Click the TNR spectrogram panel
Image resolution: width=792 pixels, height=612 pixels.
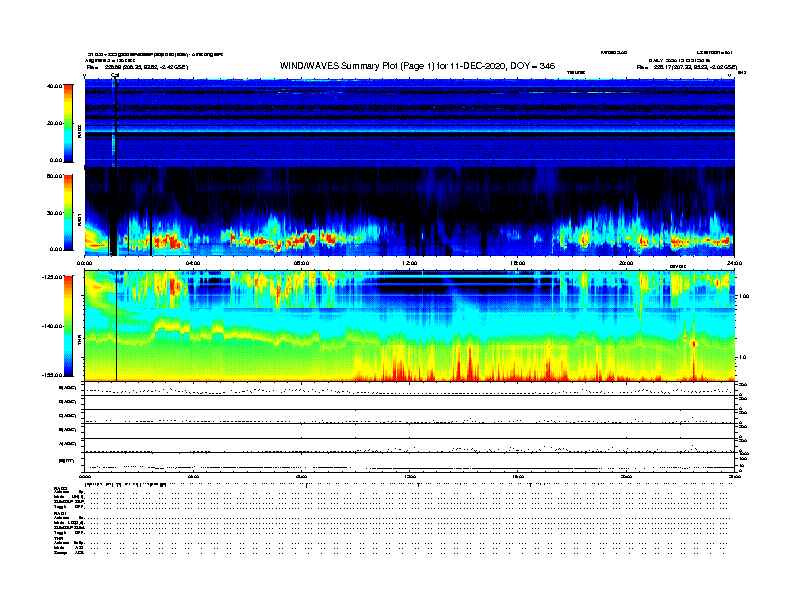point(410,326)
